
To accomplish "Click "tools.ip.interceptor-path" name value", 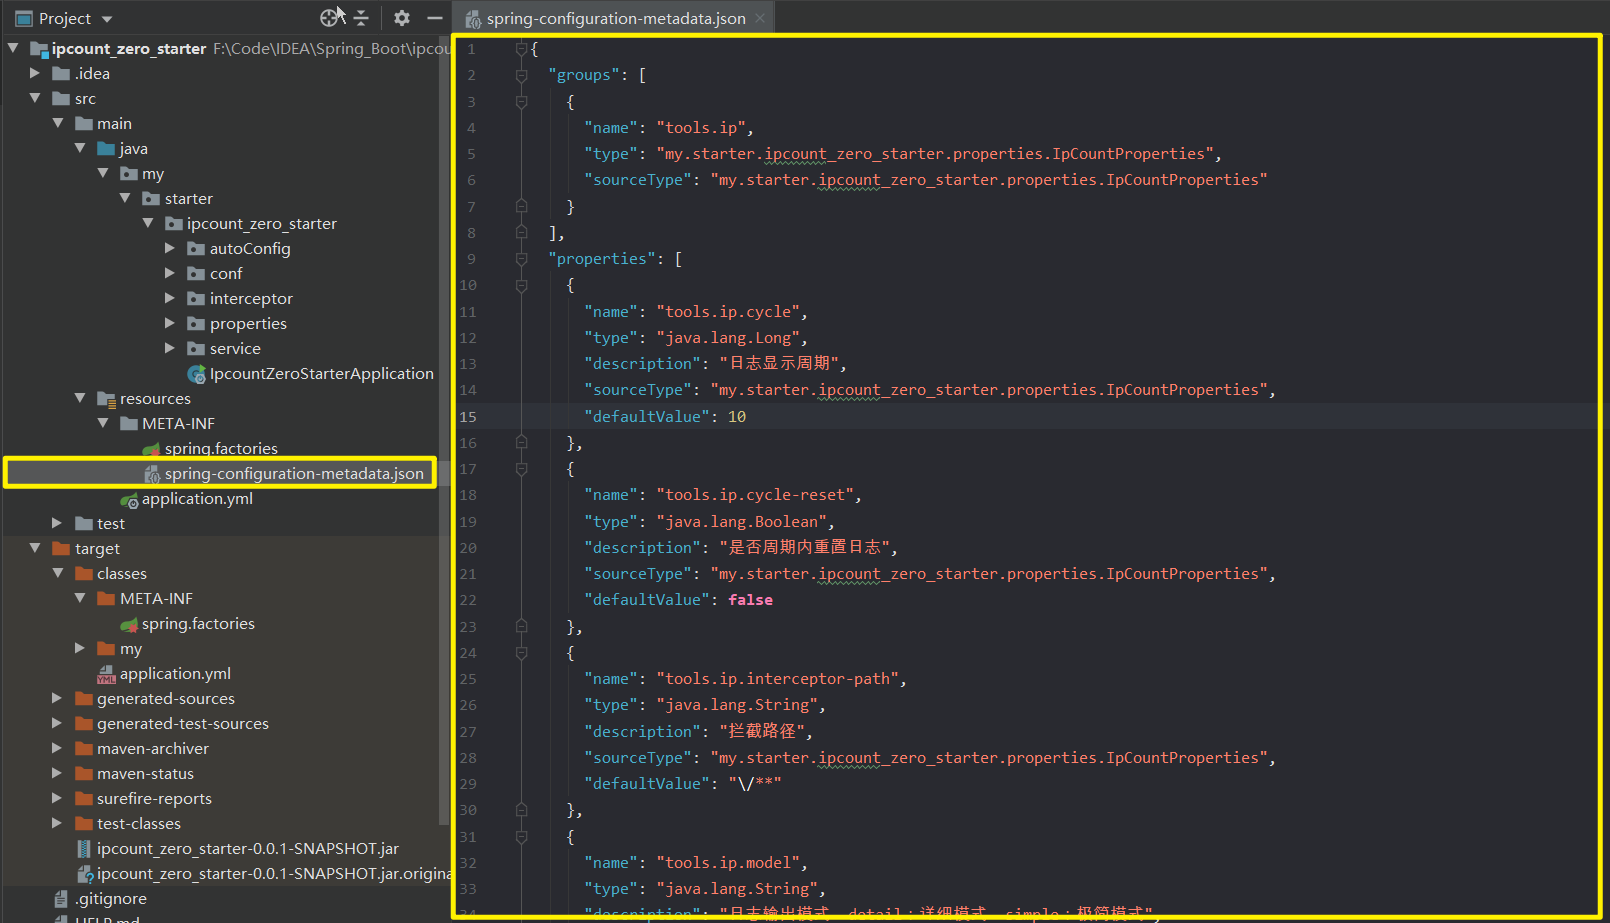I will tap(778, 679).
